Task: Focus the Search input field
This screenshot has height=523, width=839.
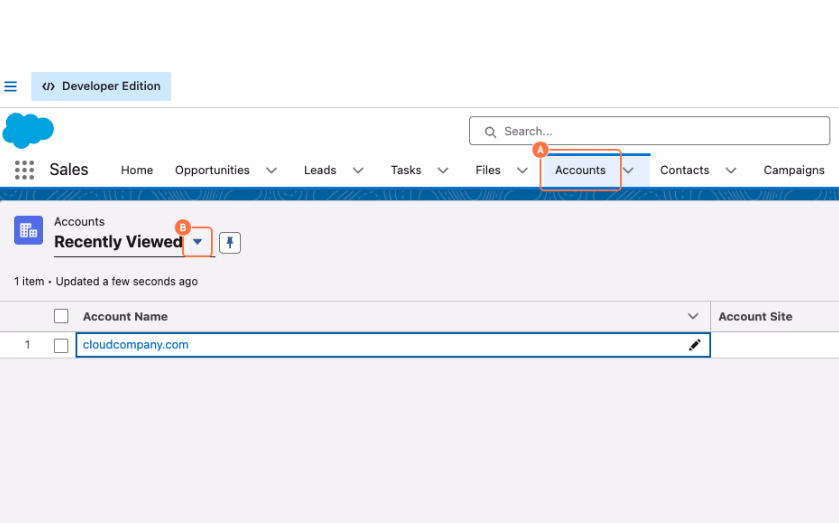Action: [650, 131]
